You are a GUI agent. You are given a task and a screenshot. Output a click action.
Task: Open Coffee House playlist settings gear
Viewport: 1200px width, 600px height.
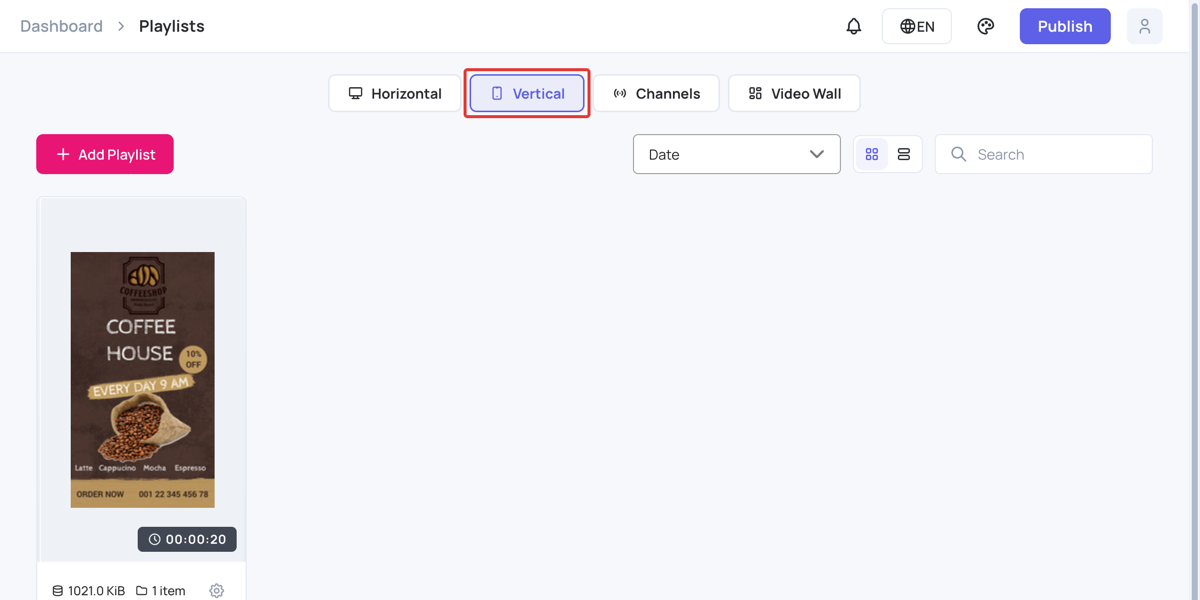coord(217,591)
